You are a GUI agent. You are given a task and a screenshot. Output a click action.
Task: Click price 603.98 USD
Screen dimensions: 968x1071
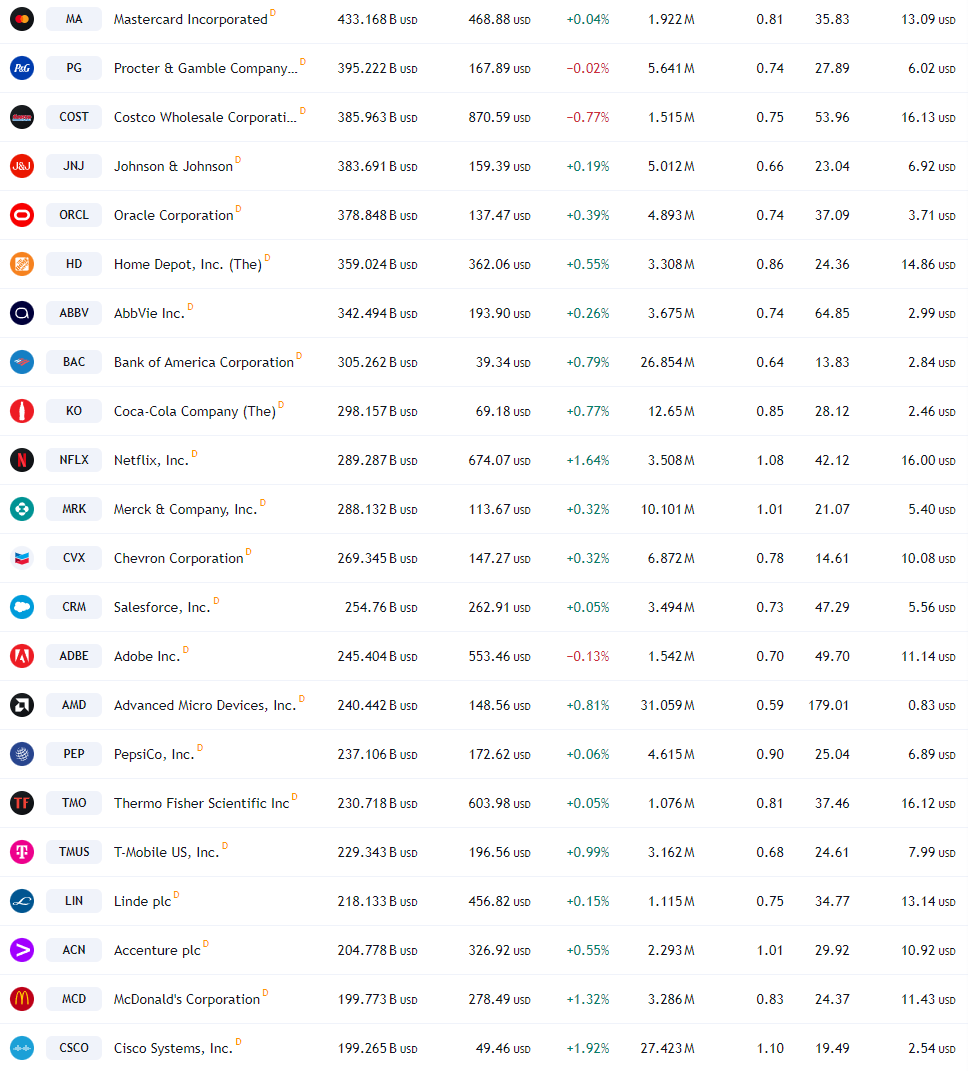(499, 803)
